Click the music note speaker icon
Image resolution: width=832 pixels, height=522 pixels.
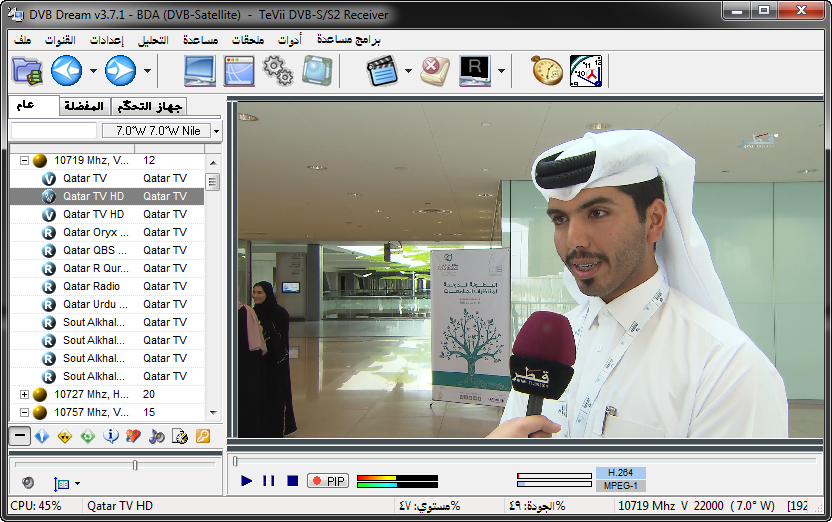coord(157,436)
